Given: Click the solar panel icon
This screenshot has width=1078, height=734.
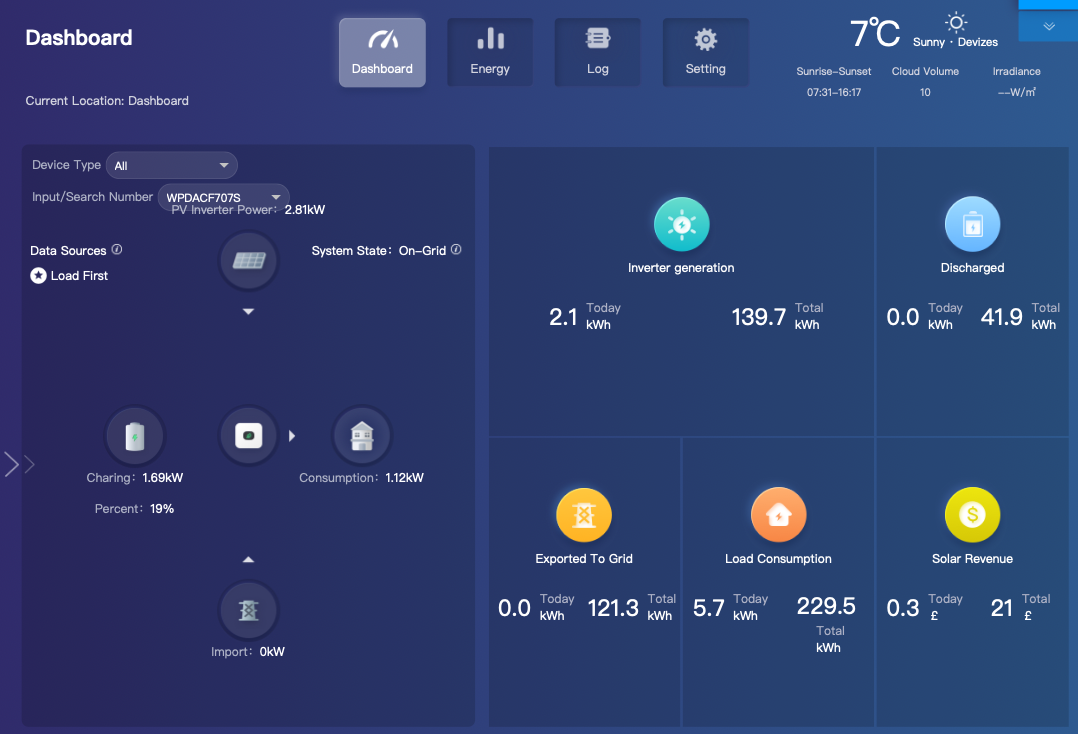Looking at the screenshot, I should (x=249, y=260).
